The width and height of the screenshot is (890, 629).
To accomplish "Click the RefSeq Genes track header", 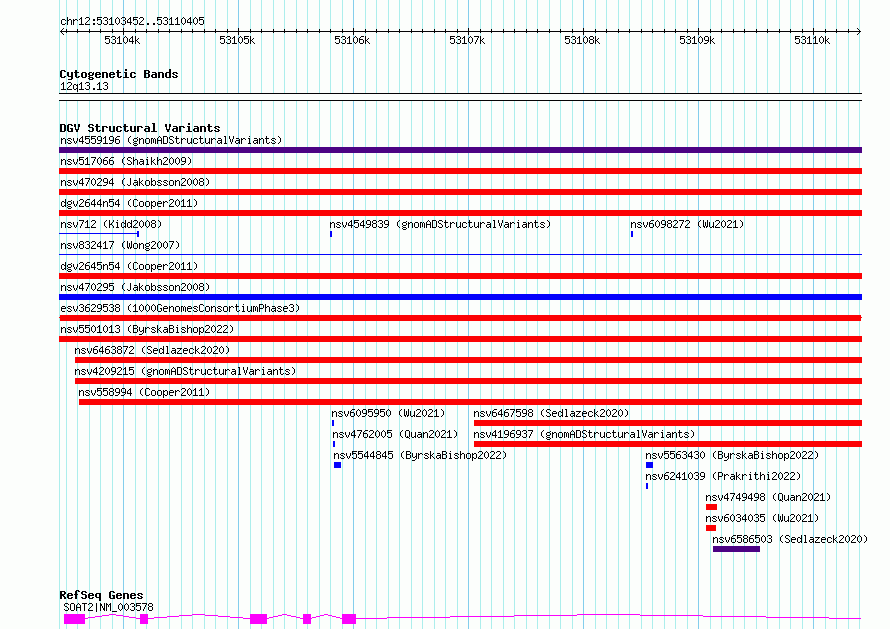I will [101, 595].
